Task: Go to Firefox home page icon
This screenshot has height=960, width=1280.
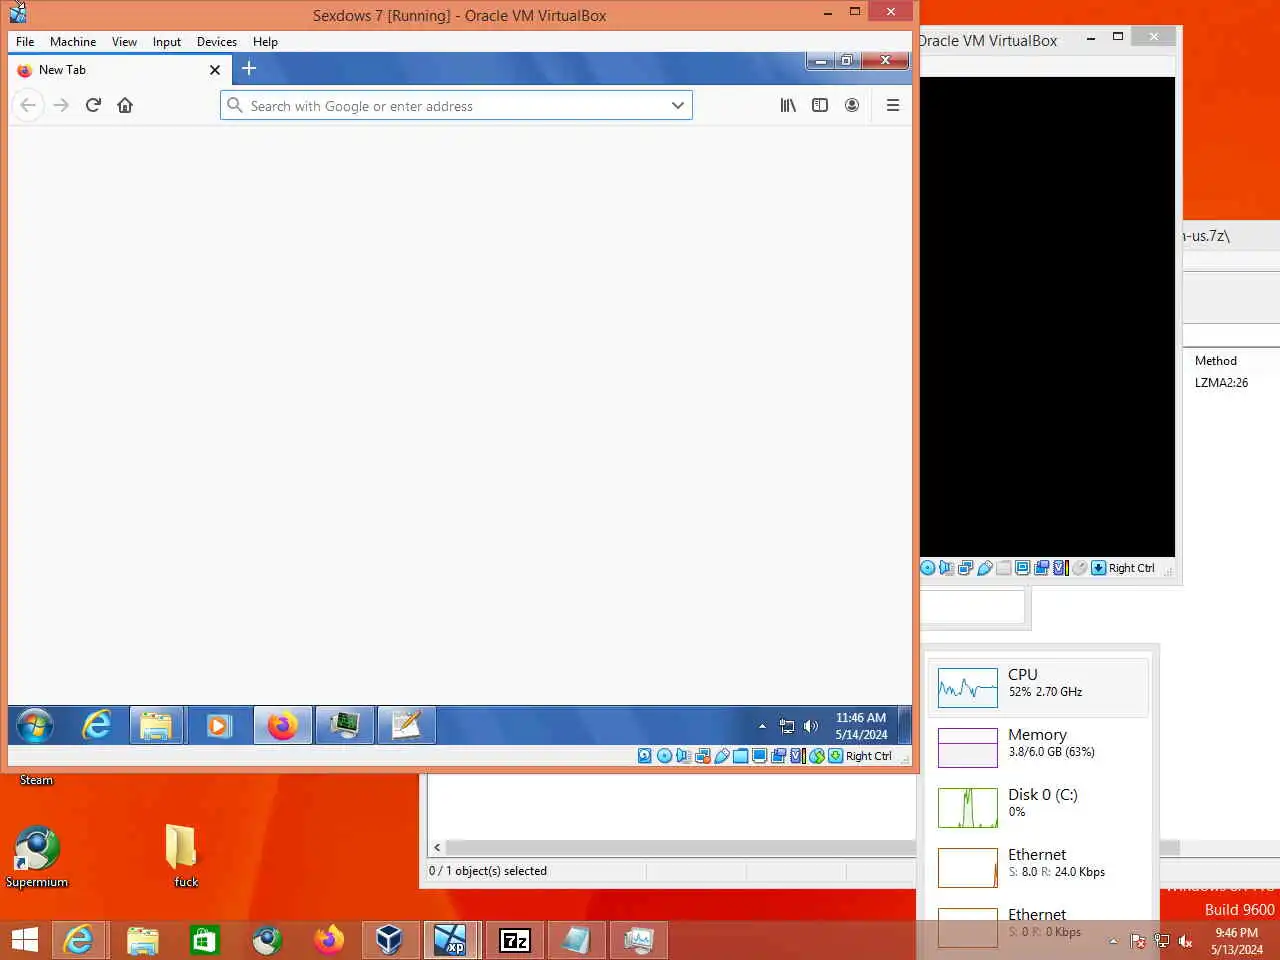Action: click(x=125, y=105)
